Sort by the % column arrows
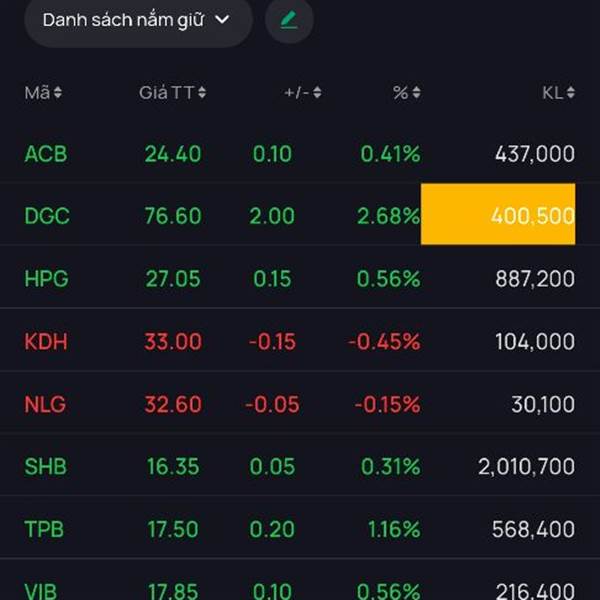 416,93
